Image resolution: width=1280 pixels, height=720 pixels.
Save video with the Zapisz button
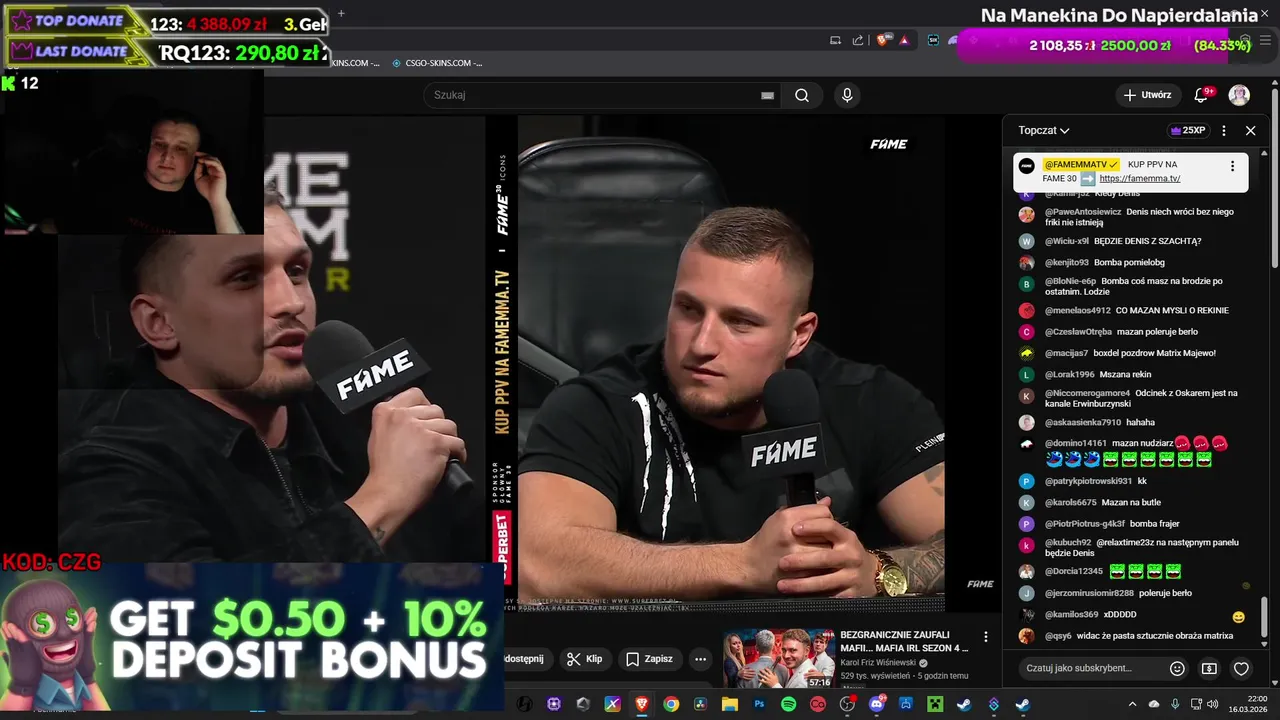[x=649, y=659]
